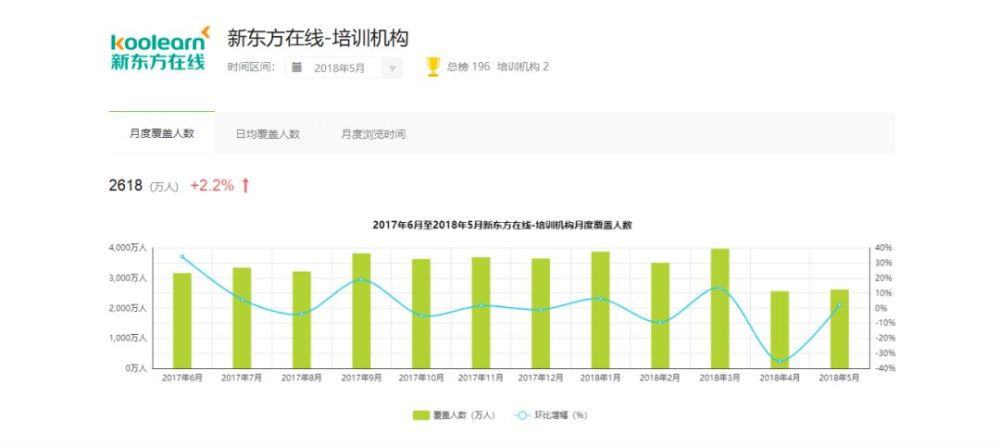
Task: Open the 2018年5月 date dropdown arrow
Action: coord(393,68)
